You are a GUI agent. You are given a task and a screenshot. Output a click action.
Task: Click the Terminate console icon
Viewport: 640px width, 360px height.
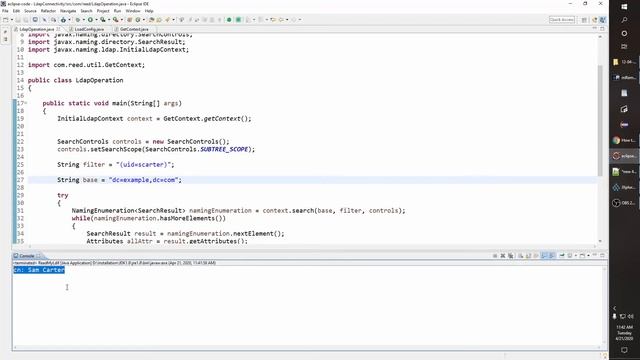495,256
